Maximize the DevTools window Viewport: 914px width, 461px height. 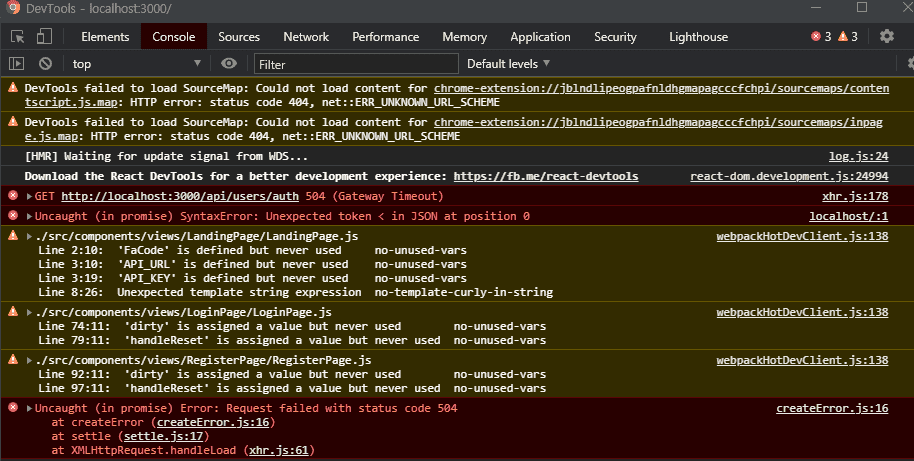click(x=862, y=7)
